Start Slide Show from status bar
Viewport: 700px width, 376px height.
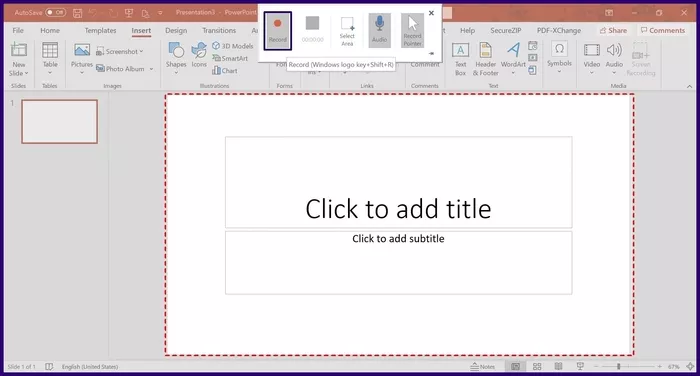pos(580,367)
